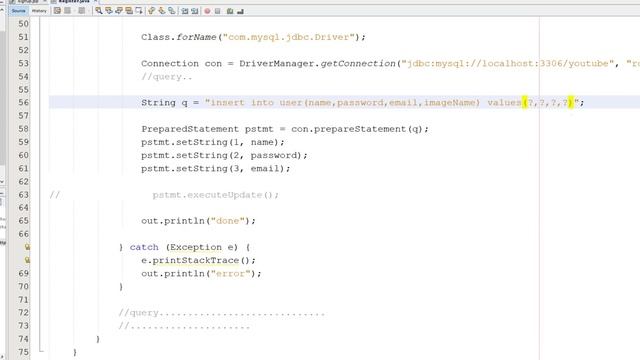The image size is (640, 360).
Task: Jump to Last Edit location icon
Action: pyautogui.click(x=57, y=11)
